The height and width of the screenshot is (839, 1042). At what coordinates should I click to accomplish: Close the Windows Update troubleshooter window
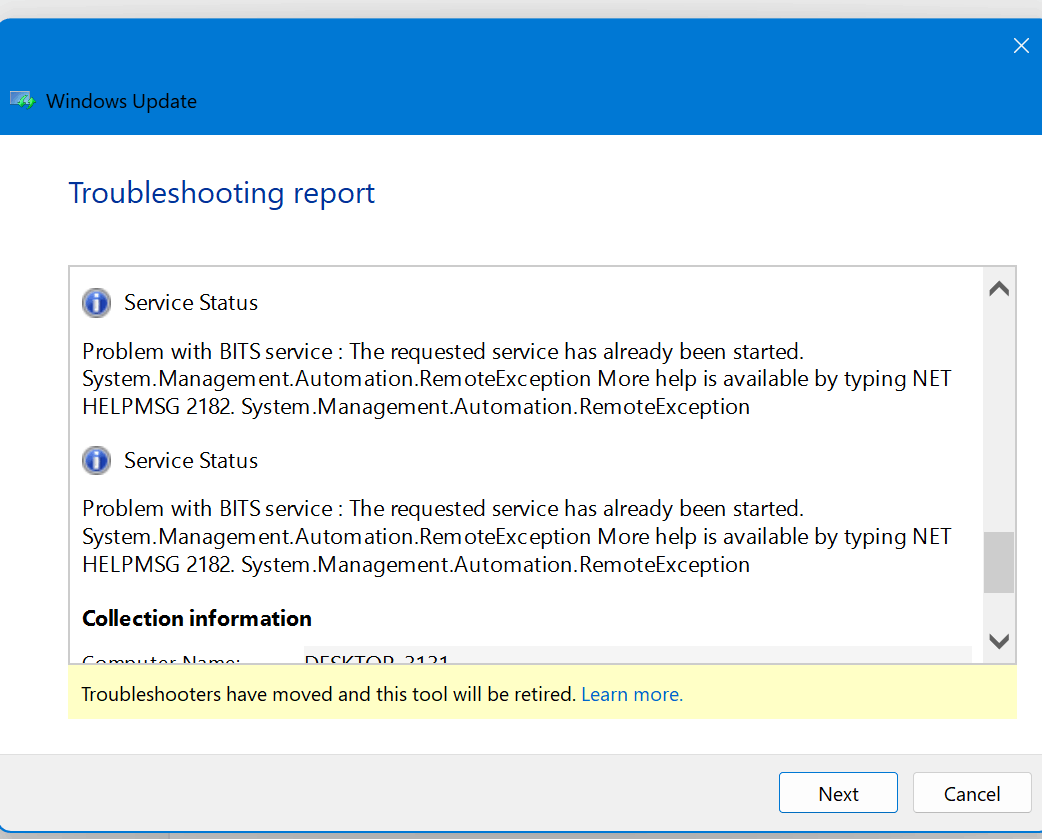pyautogui.click(x=1021, y=45)
